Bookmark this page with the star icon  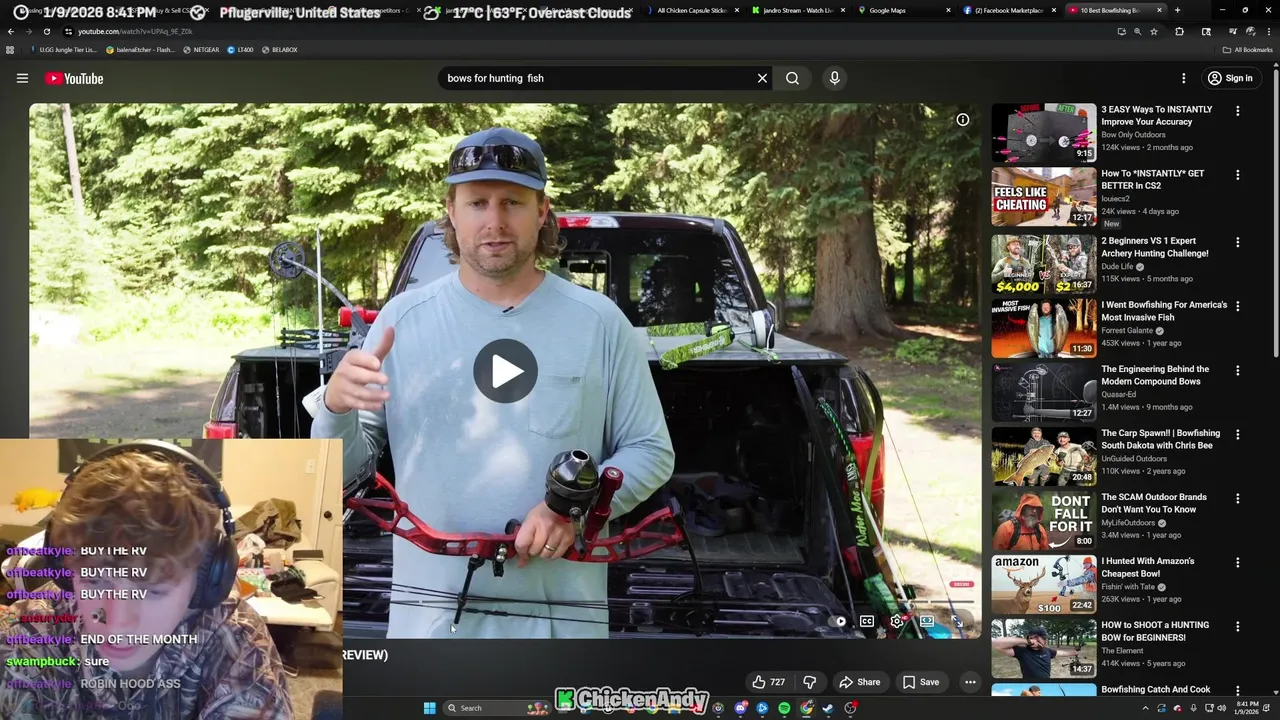click(x=1154, y=31)
